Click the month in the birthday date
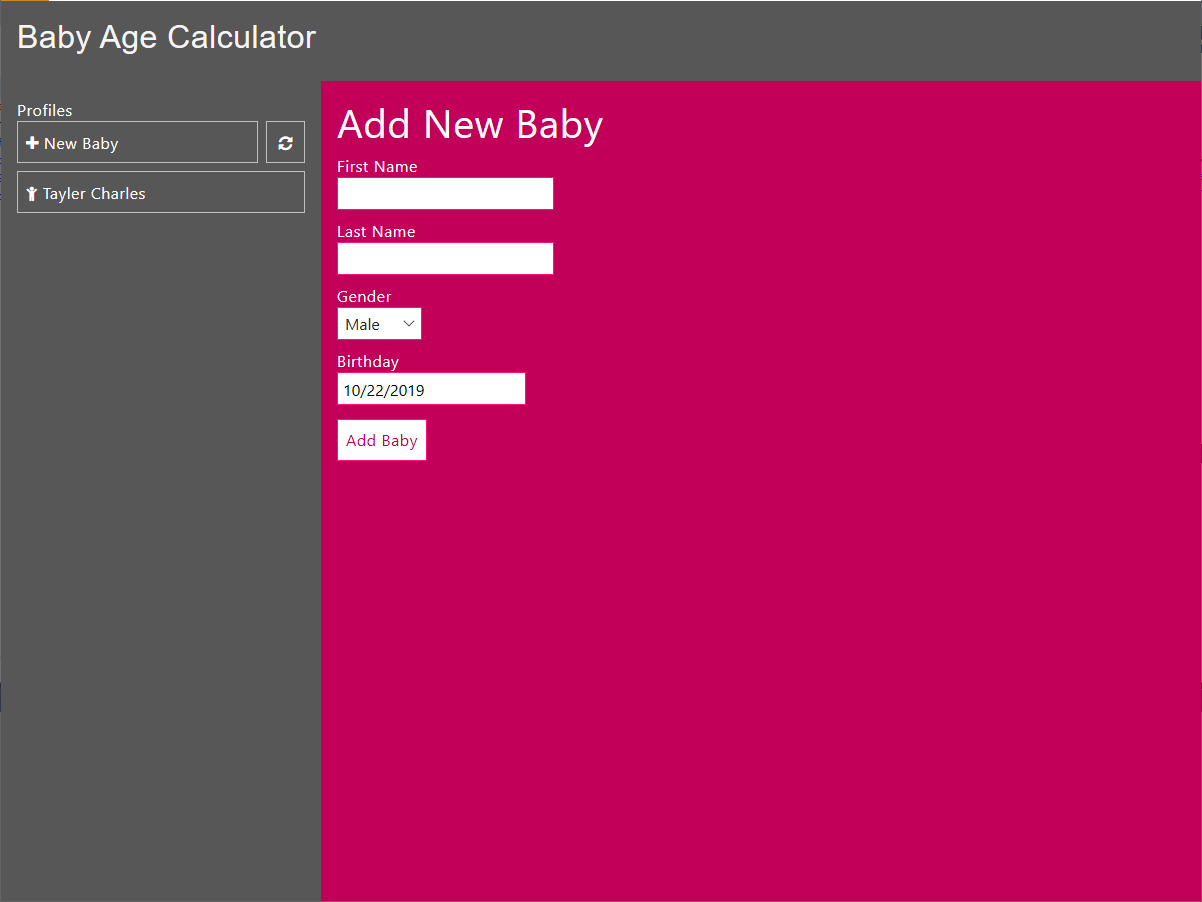 (x=352, y=391)
